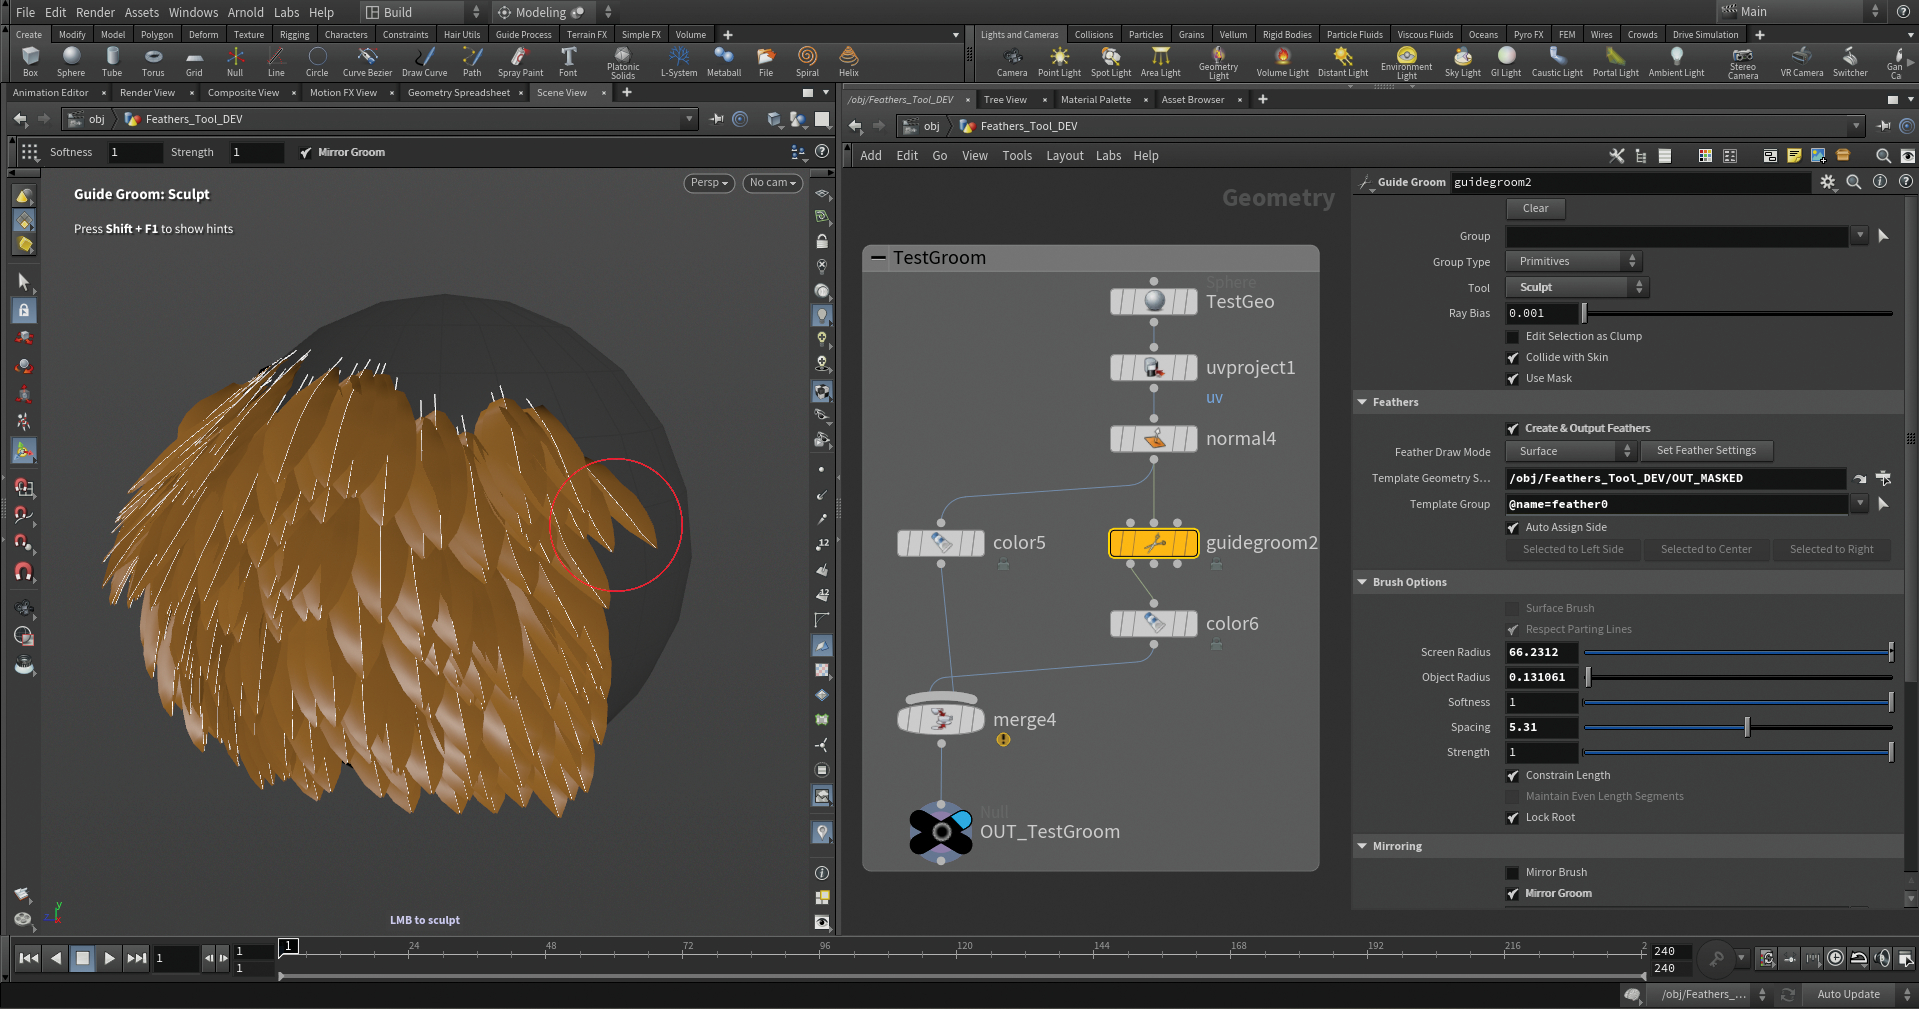Open the parameter gear menu for guidegroom2
The height and width of the screenshot is (1009, 1919).
coord(1828,182)
